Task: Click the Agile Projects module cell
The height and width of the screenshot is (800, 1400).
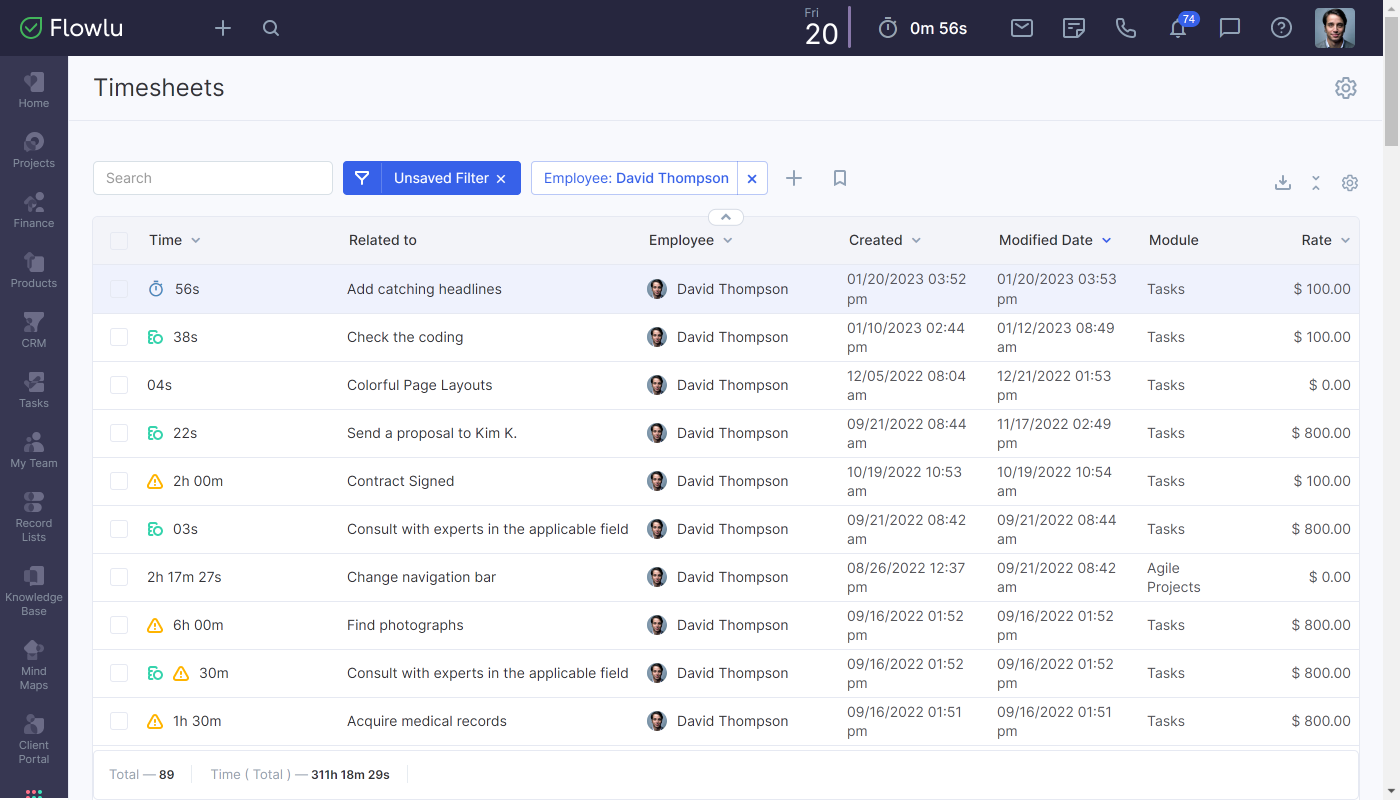Action: 1173,577
